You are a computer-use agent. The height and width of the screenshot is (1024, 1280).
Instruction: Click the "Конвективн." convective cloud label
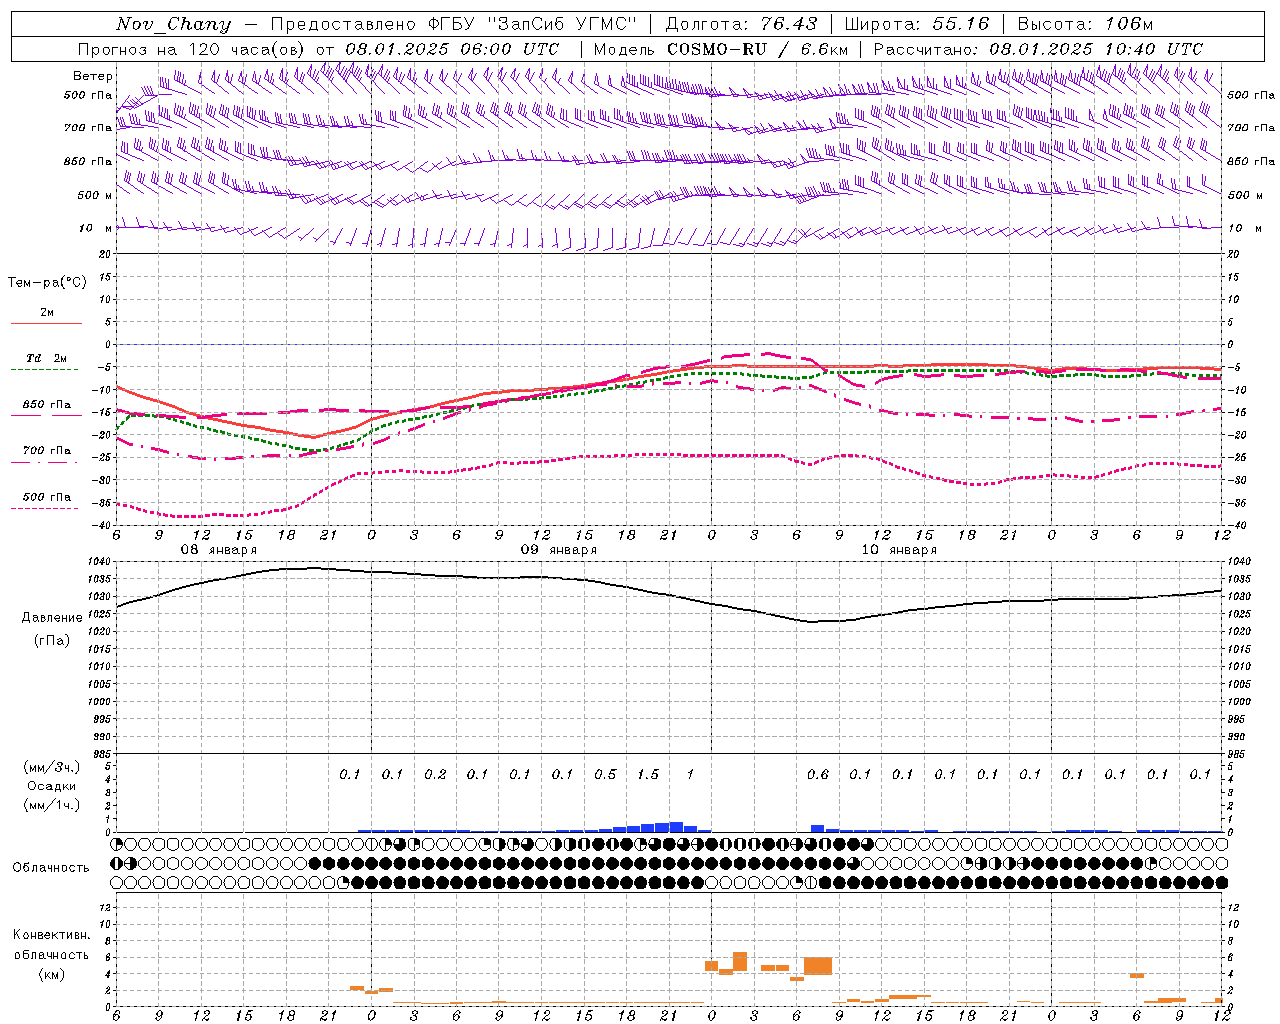tap(51, 935)
